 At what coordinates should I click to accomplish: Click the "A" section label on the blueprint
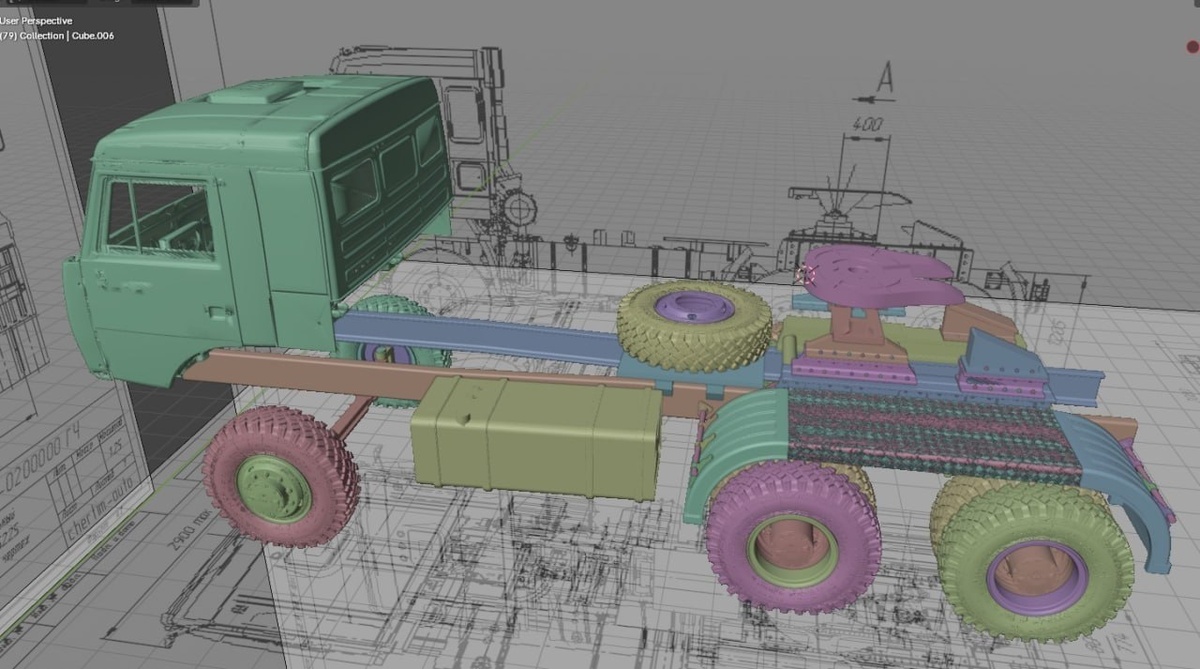click(x=885, y=77)
